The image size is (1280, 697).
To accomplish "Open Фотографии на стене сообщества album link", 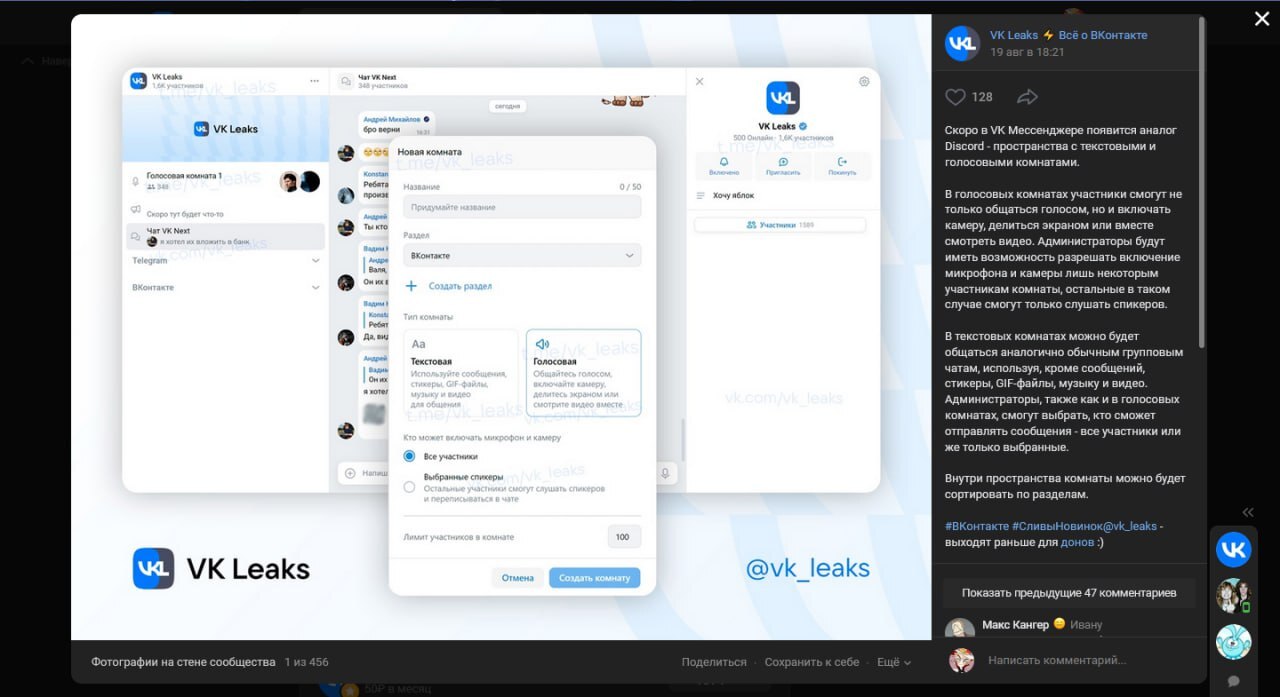I will pyautogui.click(x=183, y=662).
